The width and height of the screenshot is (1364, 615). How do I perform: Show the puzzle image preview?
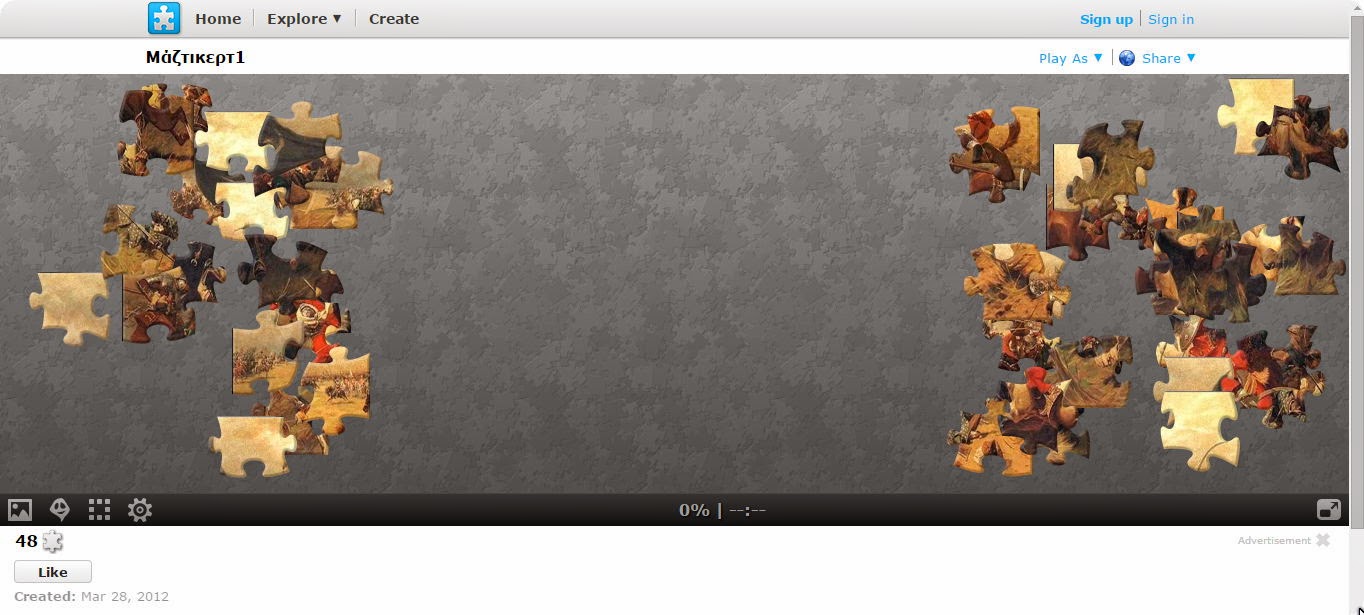(20, 510)
